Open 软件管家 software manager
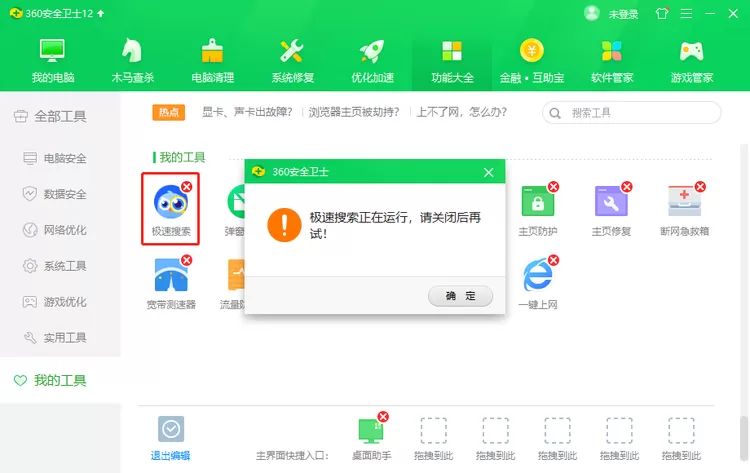Viewport: 750px width, 473px height. tap(612, 61)
